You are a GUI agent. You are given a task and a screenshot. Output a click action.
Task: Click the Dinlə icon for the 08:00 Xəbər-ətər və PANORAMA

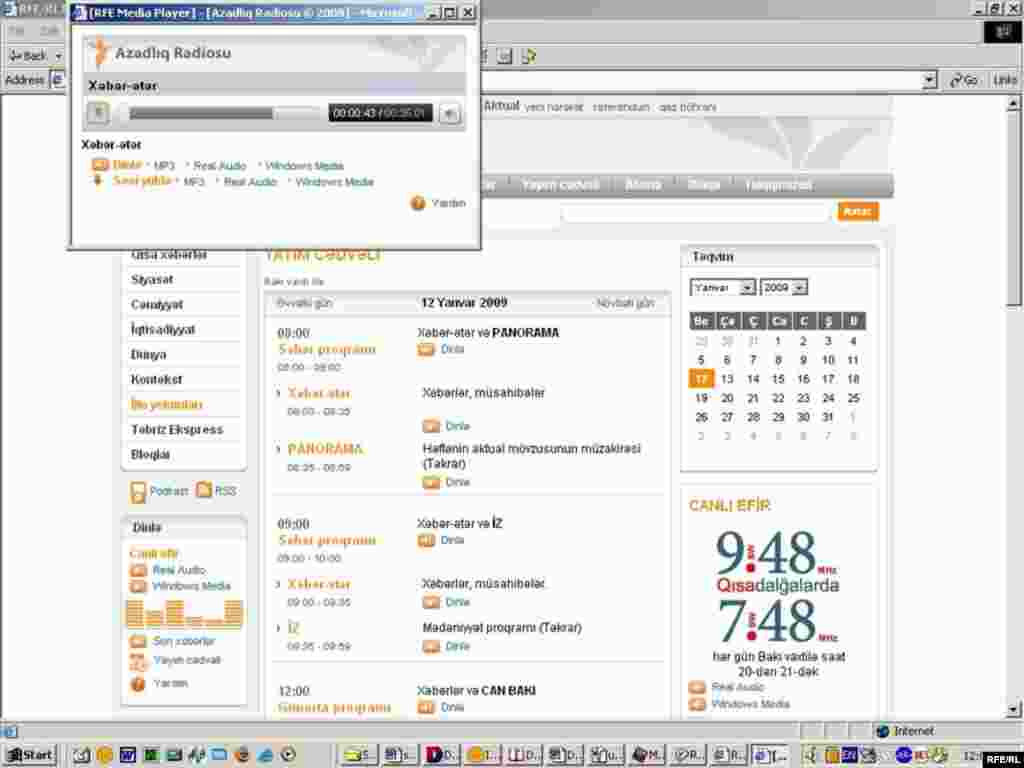(x=427, y=349)
